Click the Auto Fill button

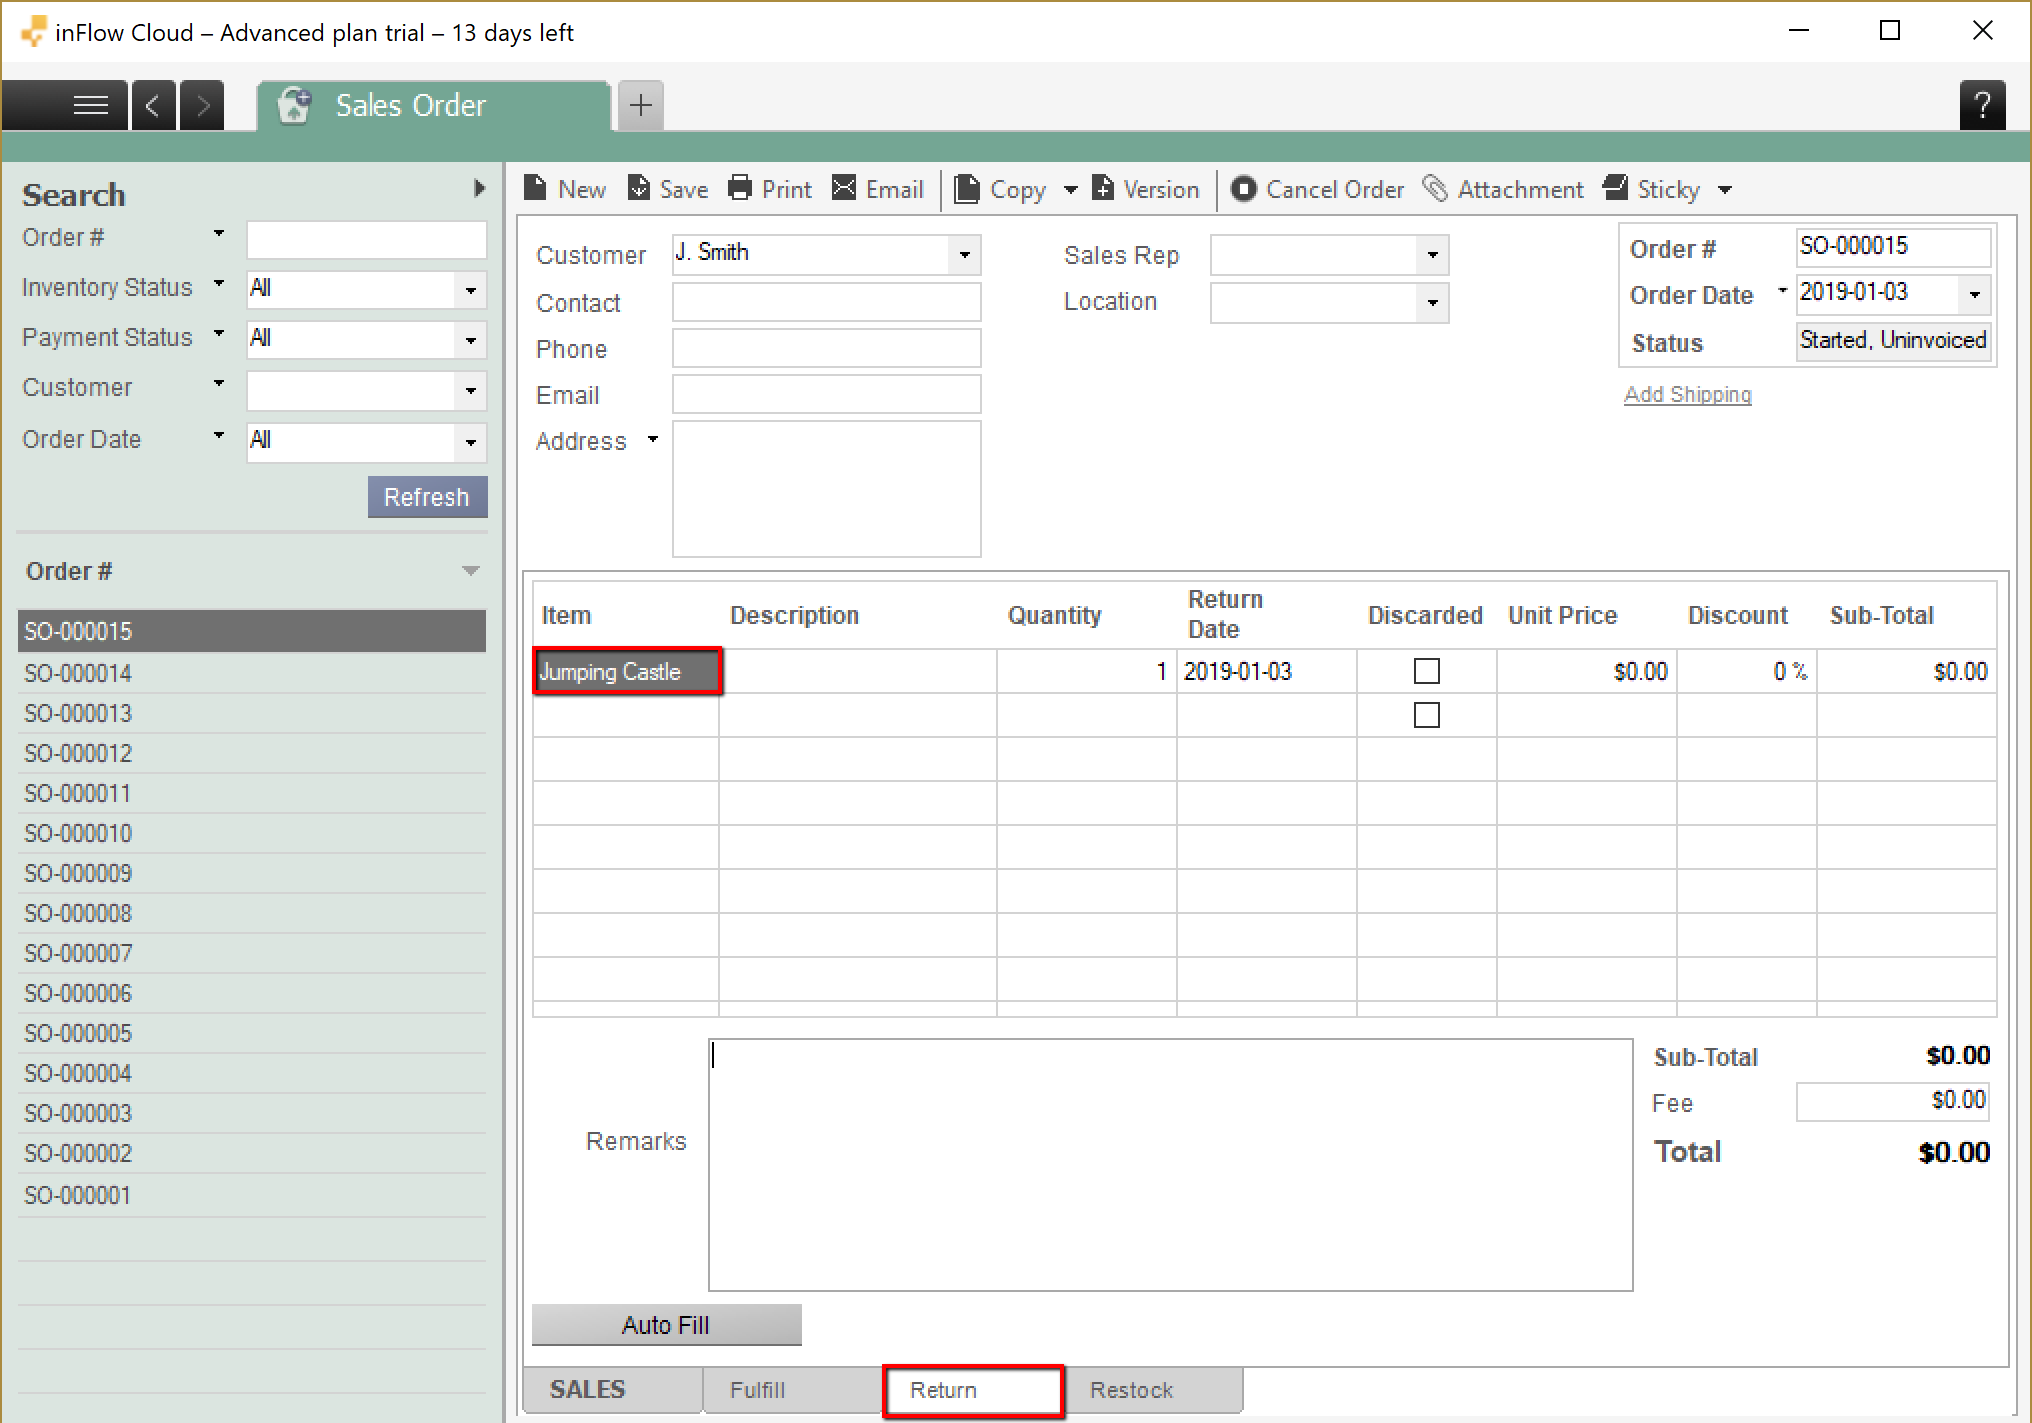tap(666, 1325)
